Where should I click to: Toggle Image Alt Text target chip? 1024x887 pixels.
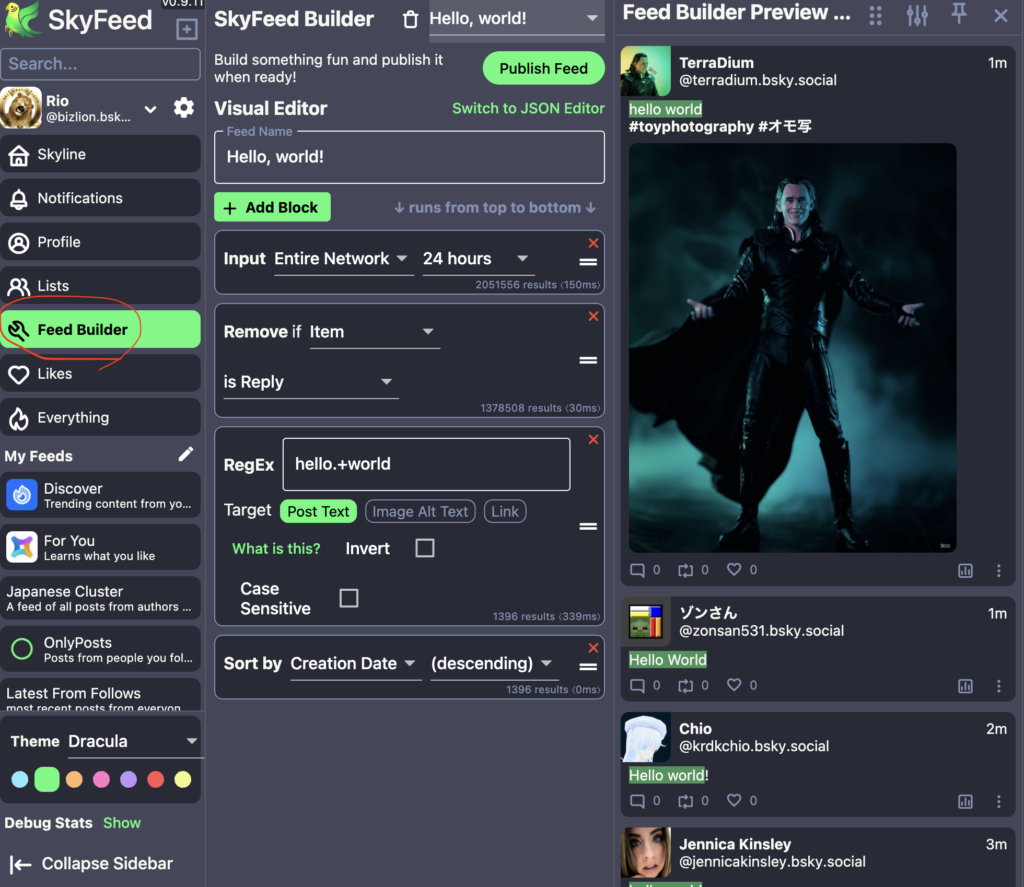(x=420, y=511)
